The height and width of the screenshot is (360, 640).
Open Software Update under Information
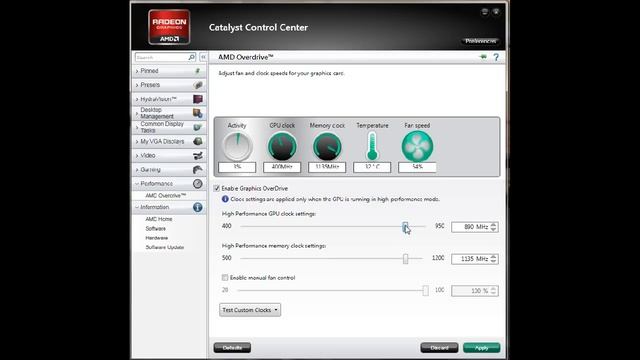click(x=165, y=247)
